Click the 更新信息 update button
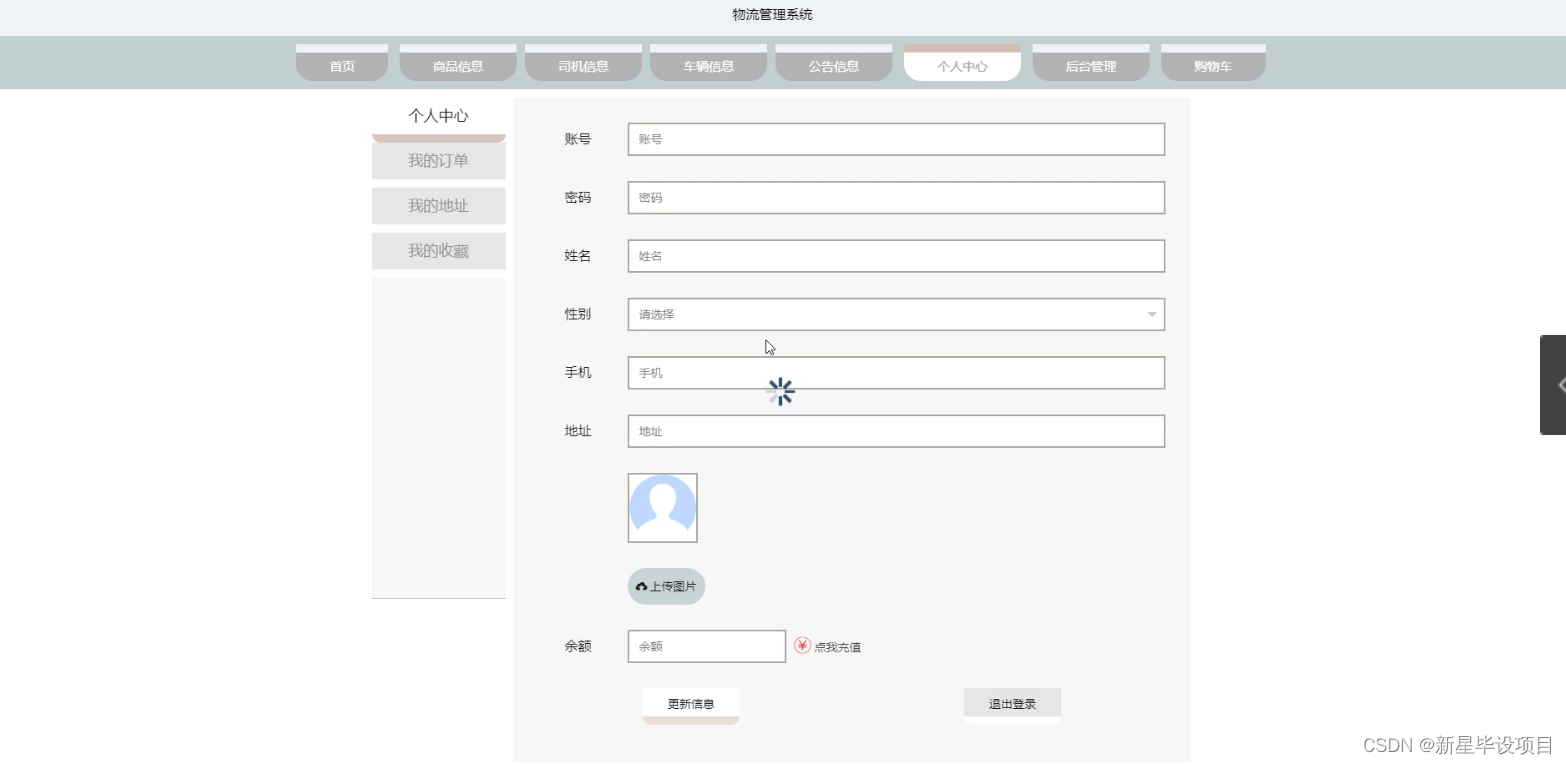 coord(690,703)
